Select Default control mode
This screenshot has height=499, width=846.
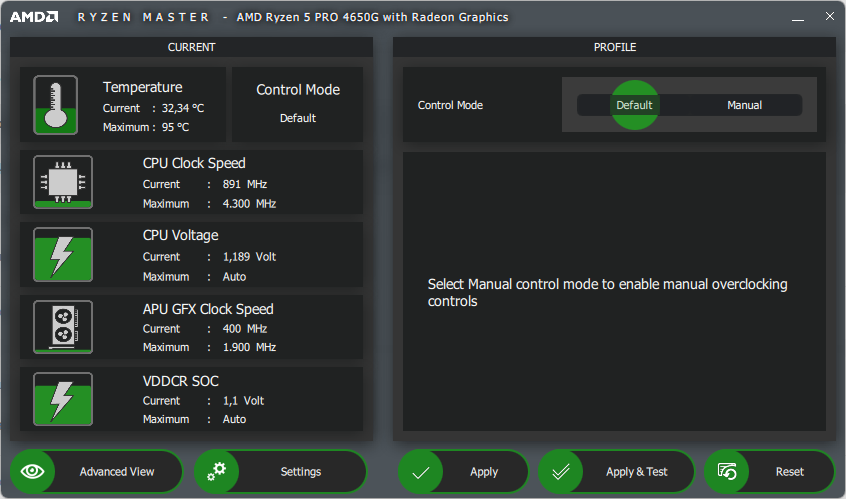tap(634, 105)
